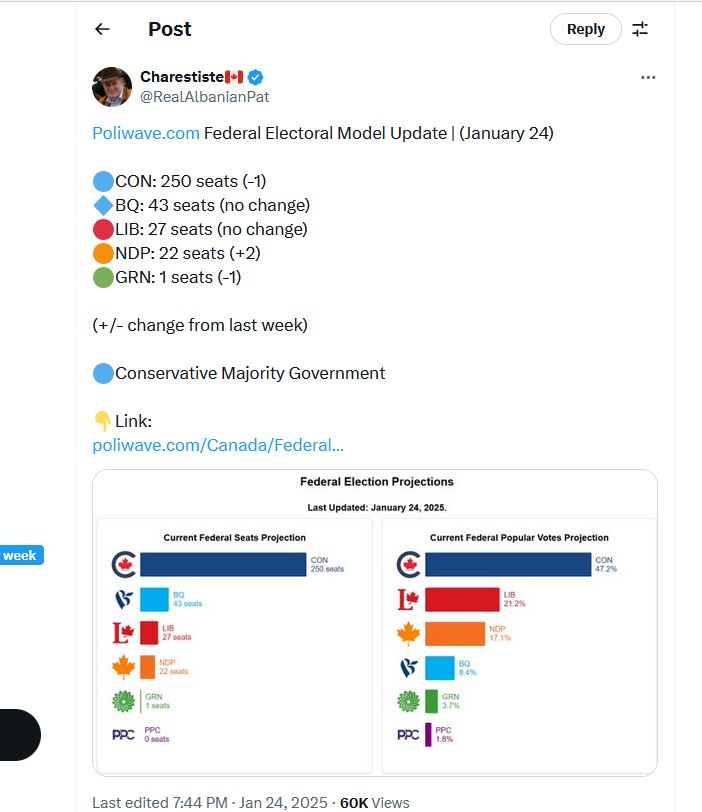
Task: Open the post's three-dot more menu
Action: point(648,78)
